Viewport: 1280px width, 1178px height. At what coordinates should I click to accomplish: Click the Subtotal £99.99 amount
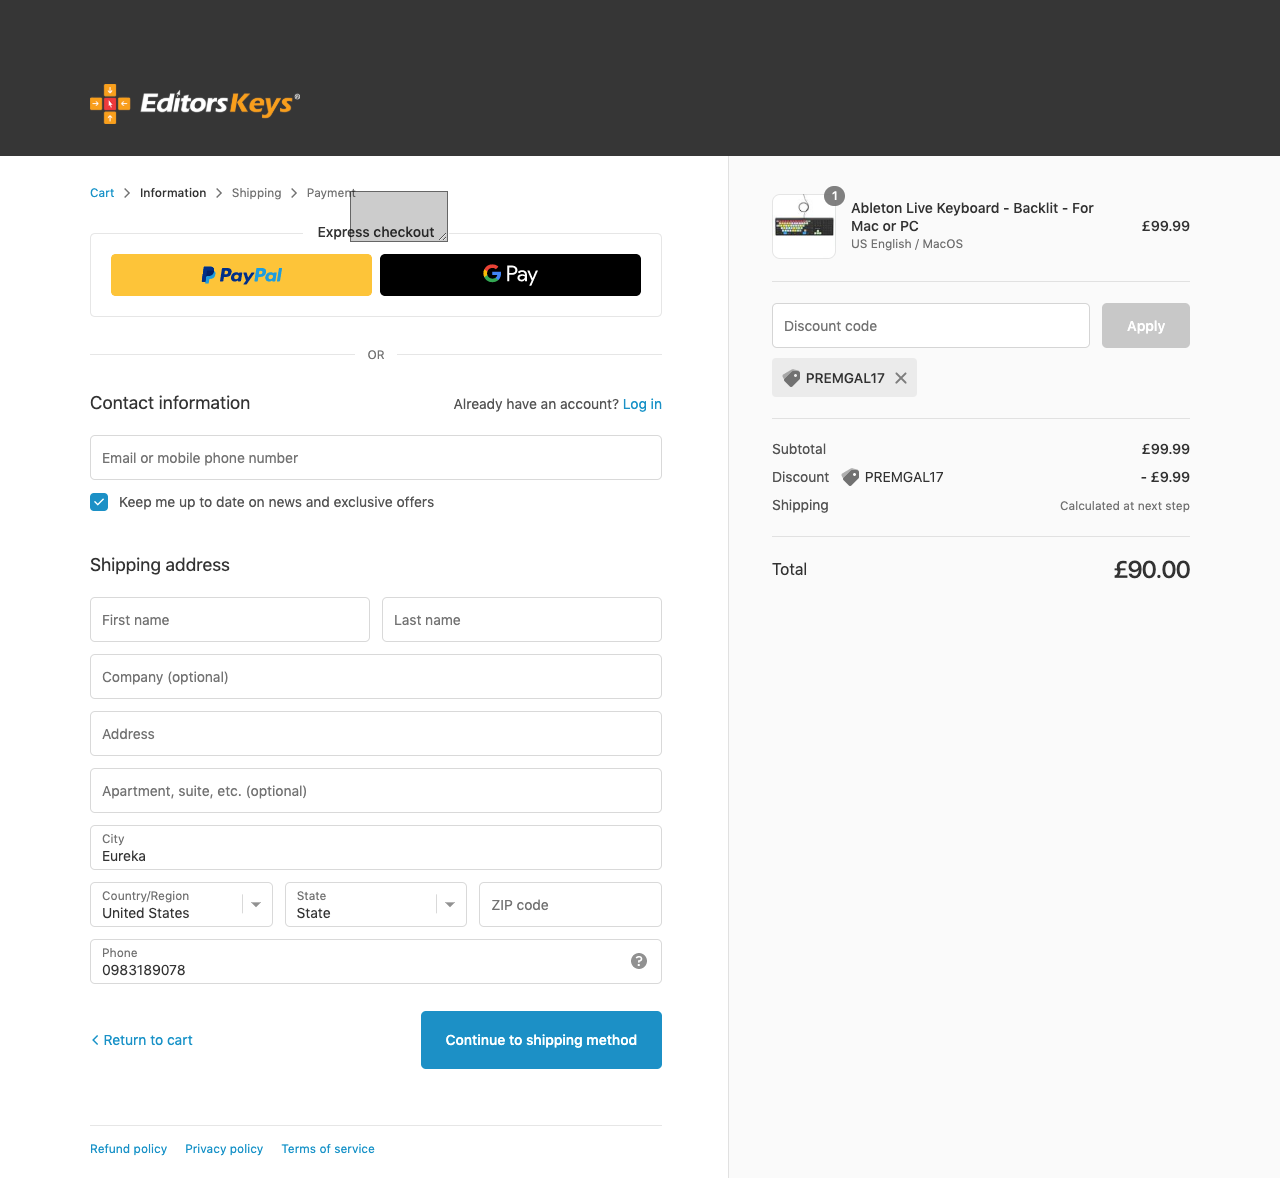1166,449
